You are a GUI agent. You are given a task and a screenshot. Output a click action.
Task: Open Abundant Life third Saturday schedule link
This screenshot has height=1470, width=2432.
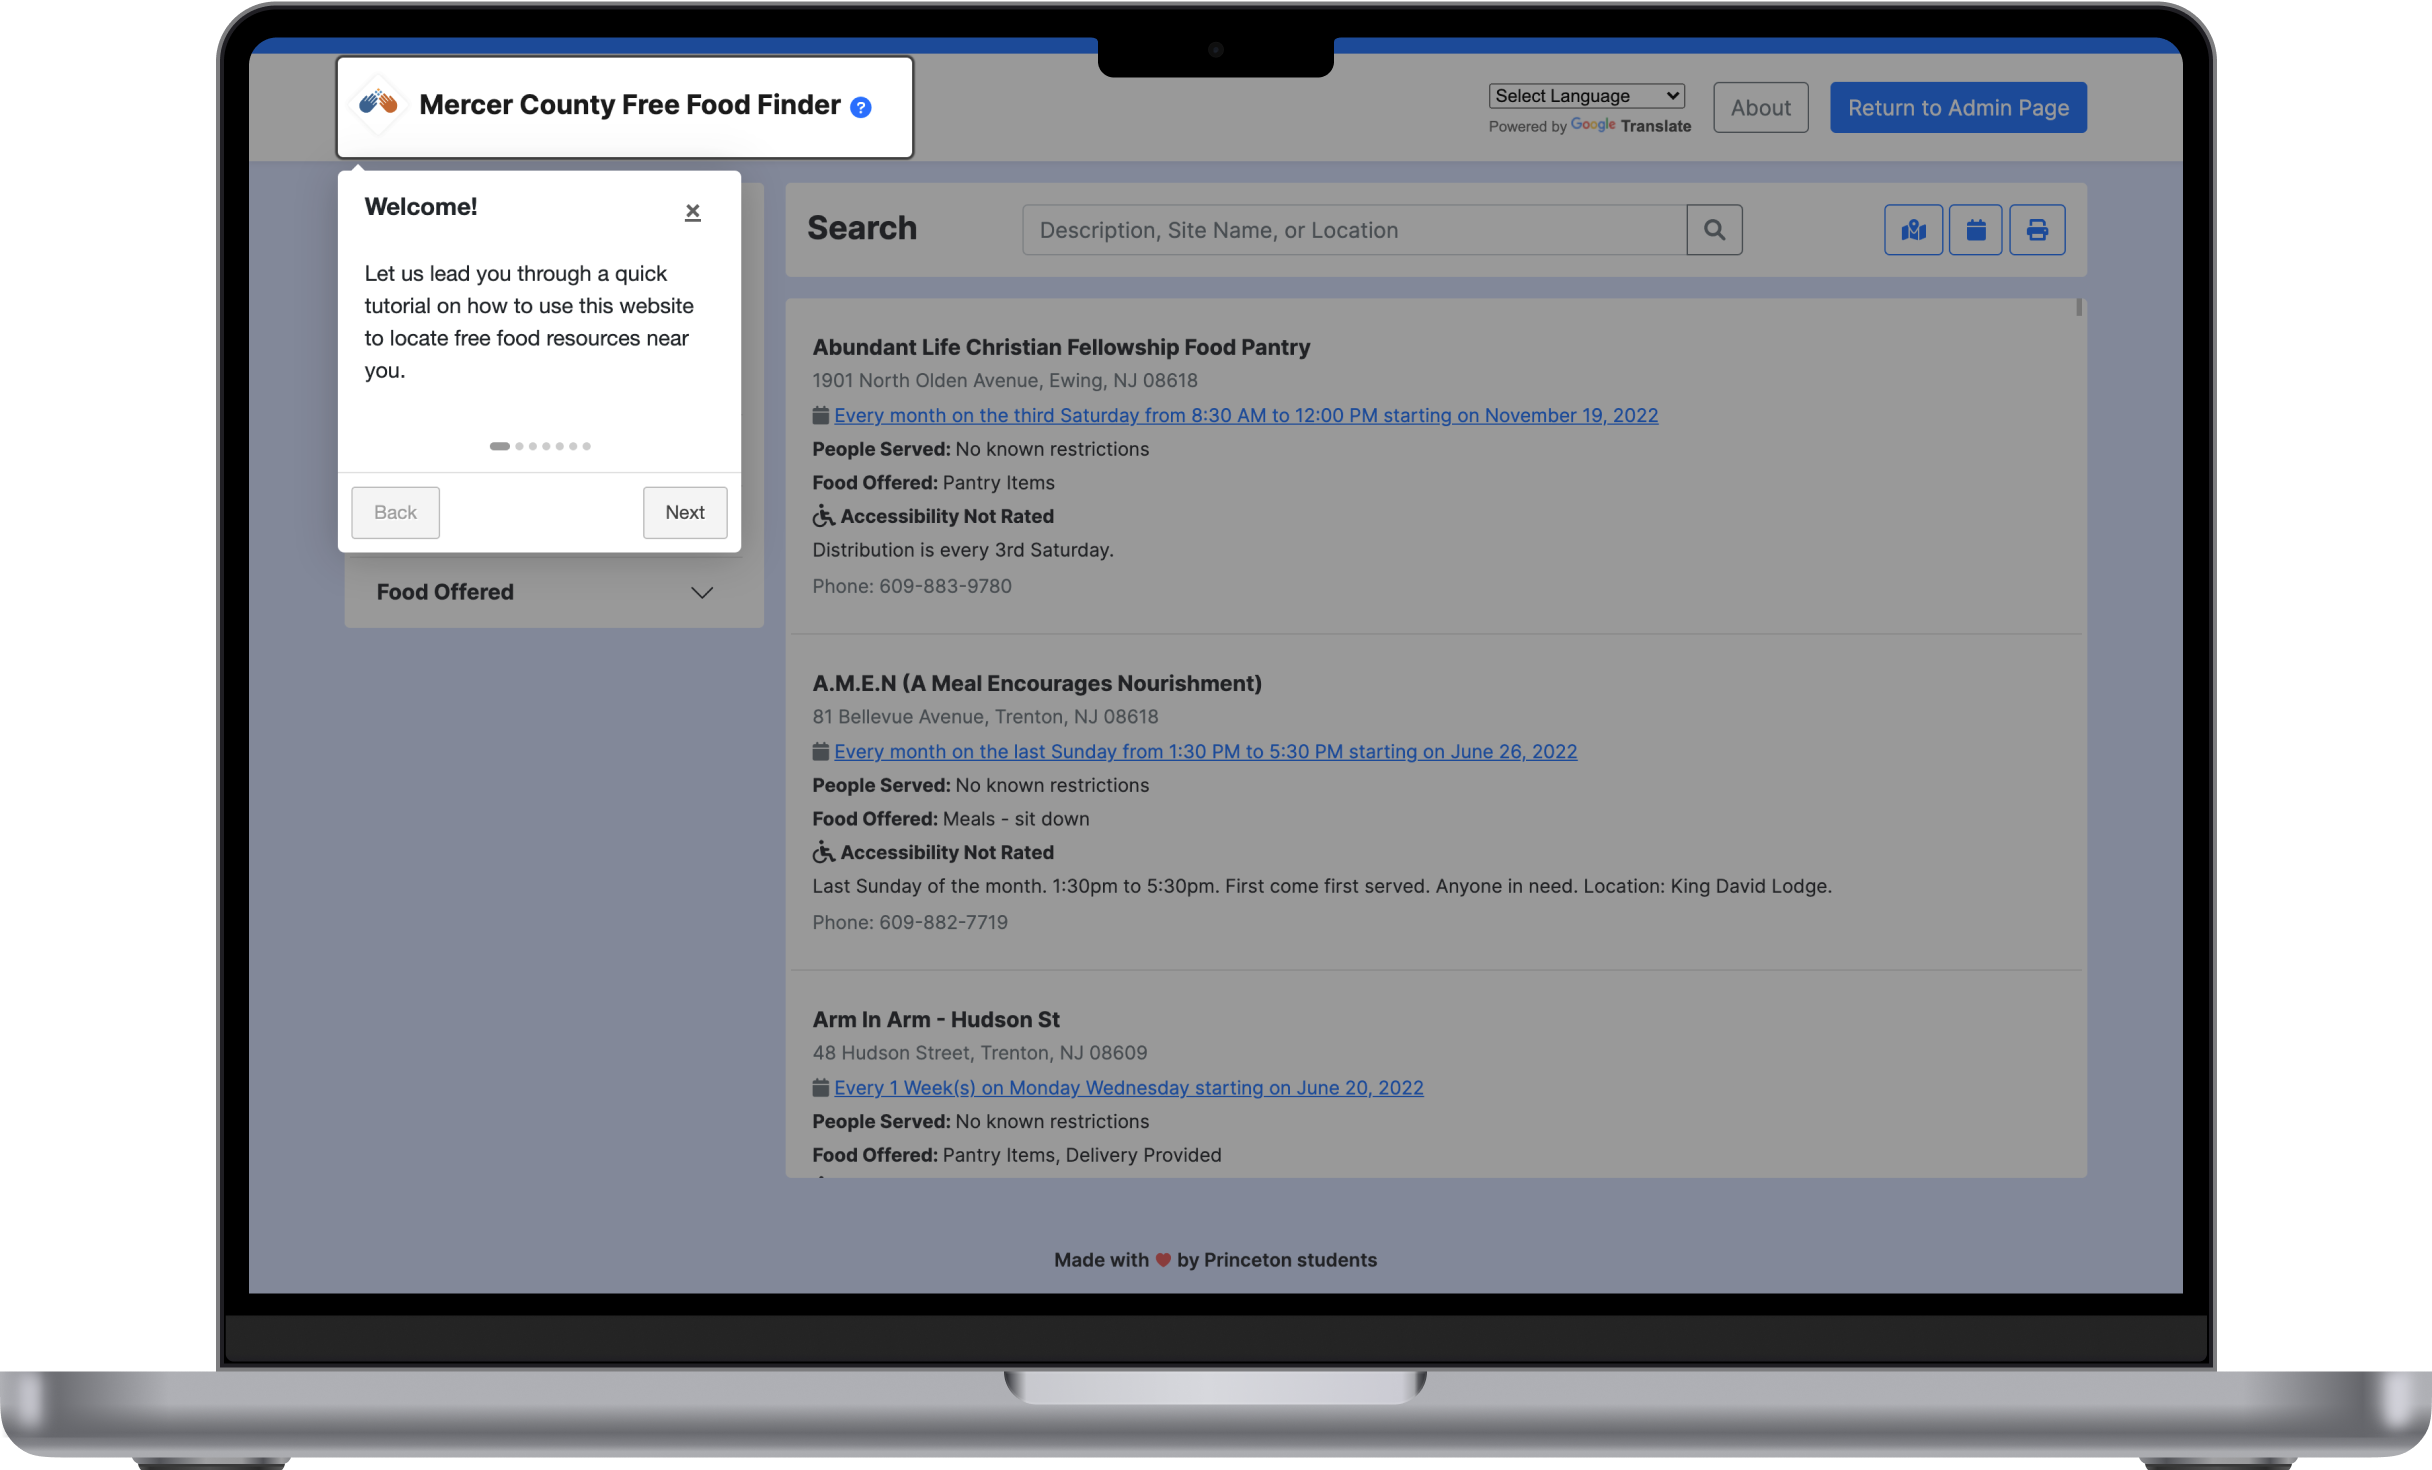click(x=1246, y=415)
